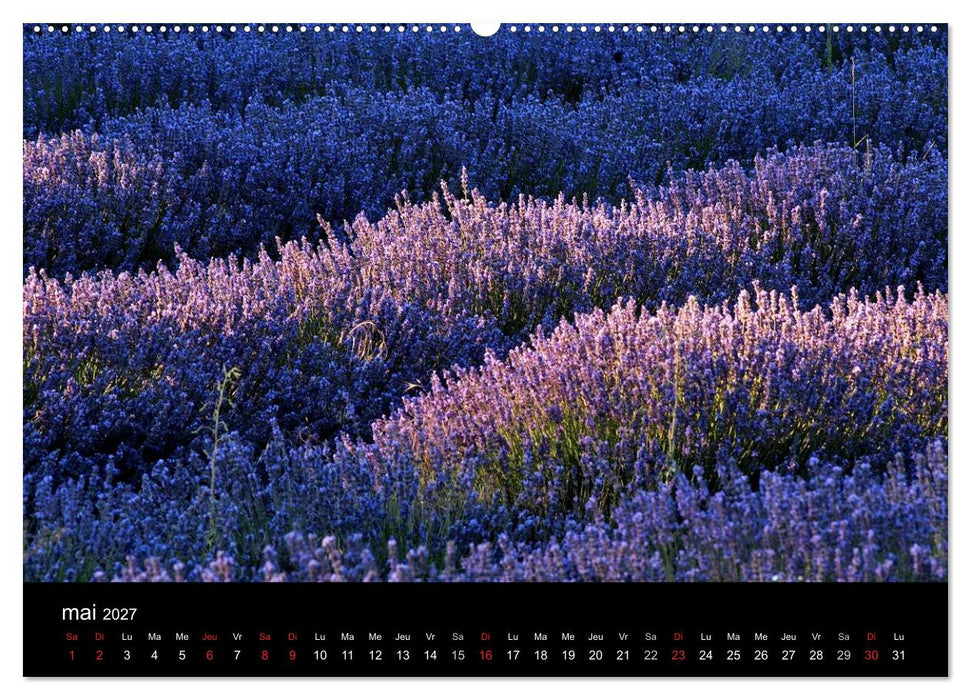The height and width of the screenshot is (700, 971).
Task: Select red day 16 in the calendar
Action: tap(486, 655)
